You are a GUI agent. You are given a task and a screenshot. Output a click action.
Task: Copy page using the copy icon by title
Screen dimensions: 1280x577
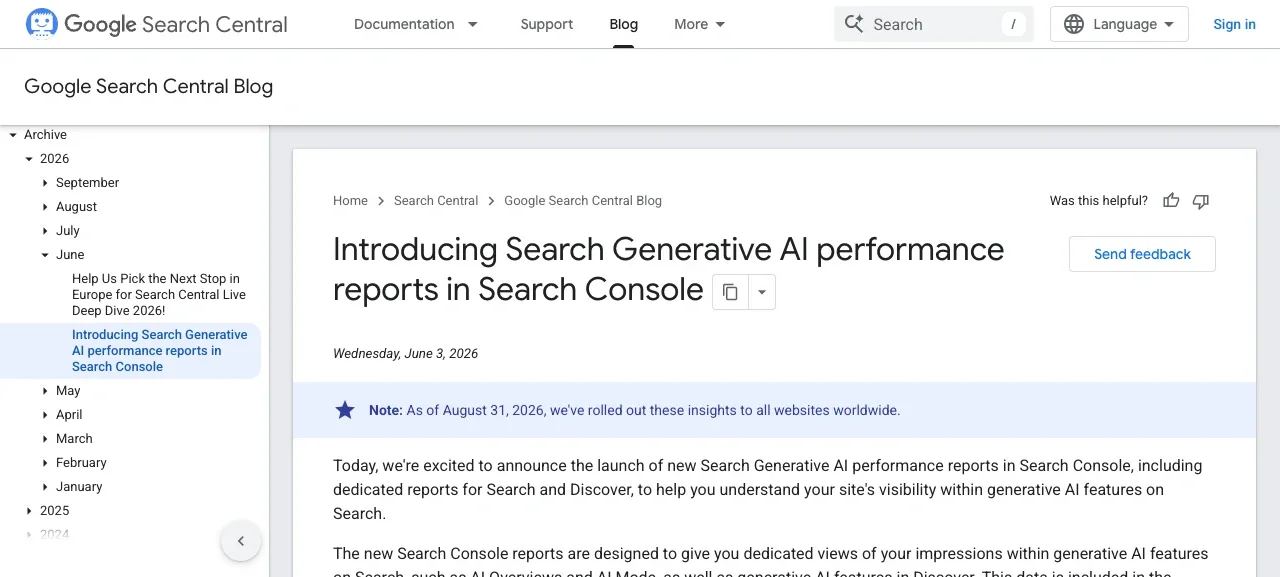(730, 292)
